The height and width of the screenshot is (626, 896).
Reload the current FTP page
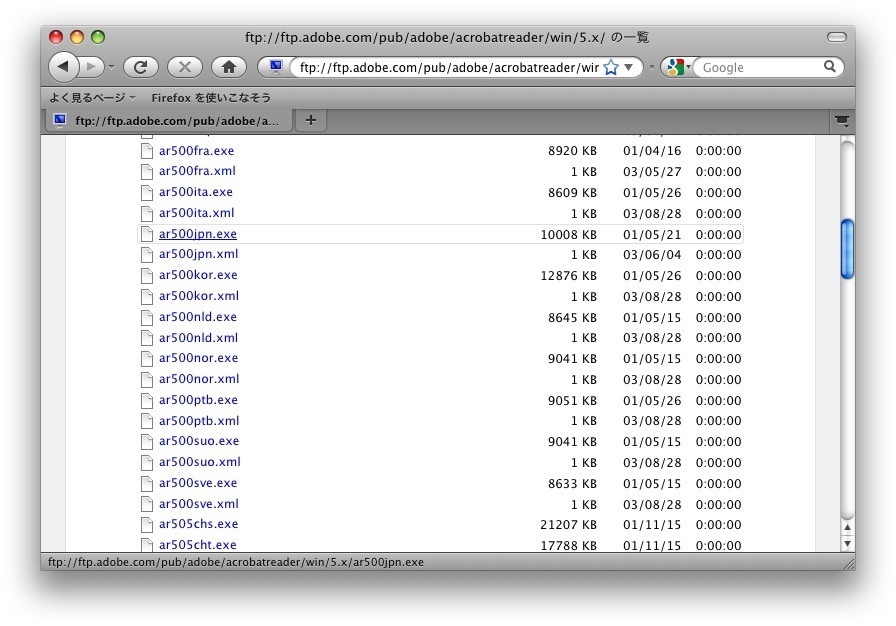tap(141, 67)
